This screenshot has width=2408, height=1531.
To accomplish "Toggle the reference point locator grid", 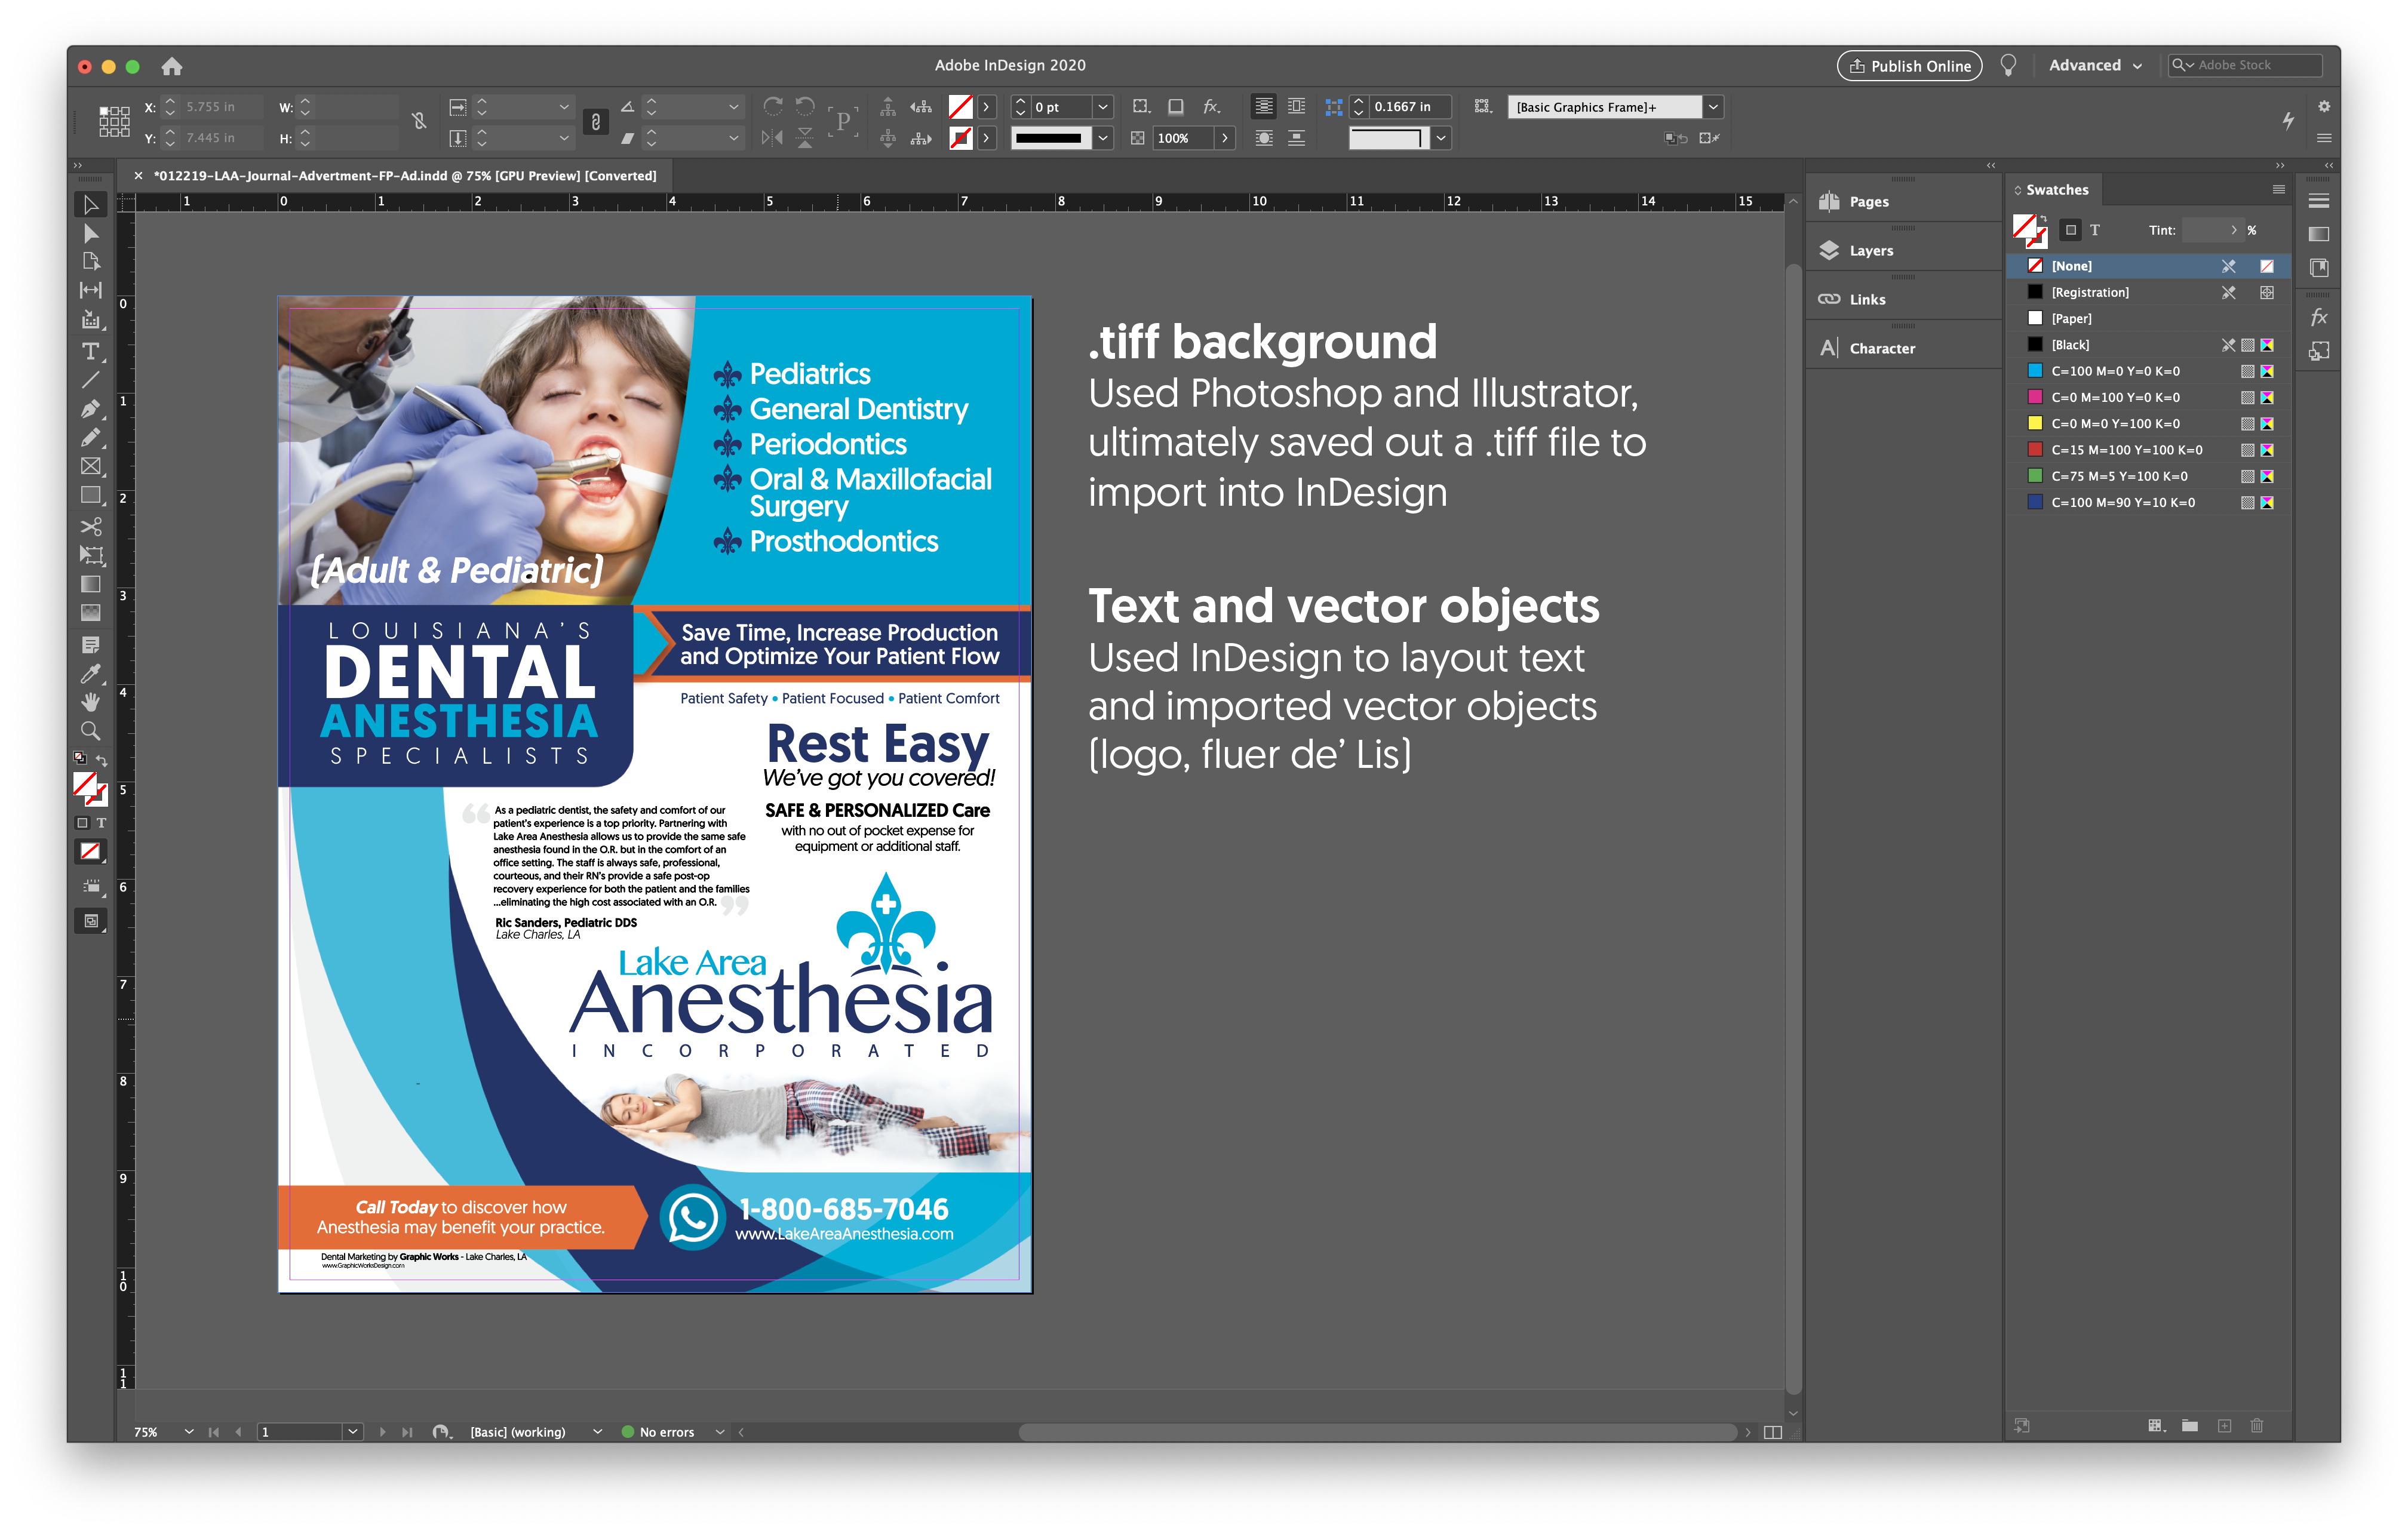I will pos(114,121).
